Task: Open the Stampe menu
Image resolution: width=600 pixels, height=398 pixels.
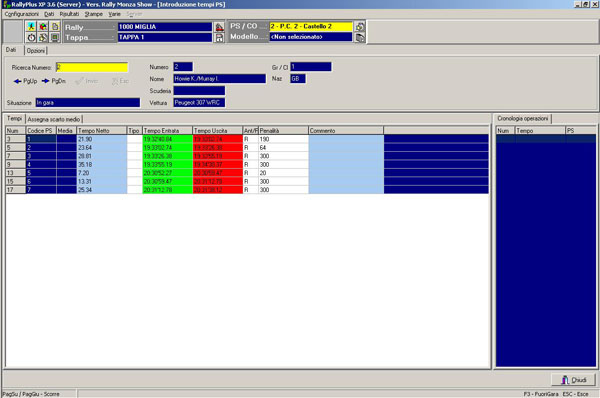Action: tap(94, 14)
